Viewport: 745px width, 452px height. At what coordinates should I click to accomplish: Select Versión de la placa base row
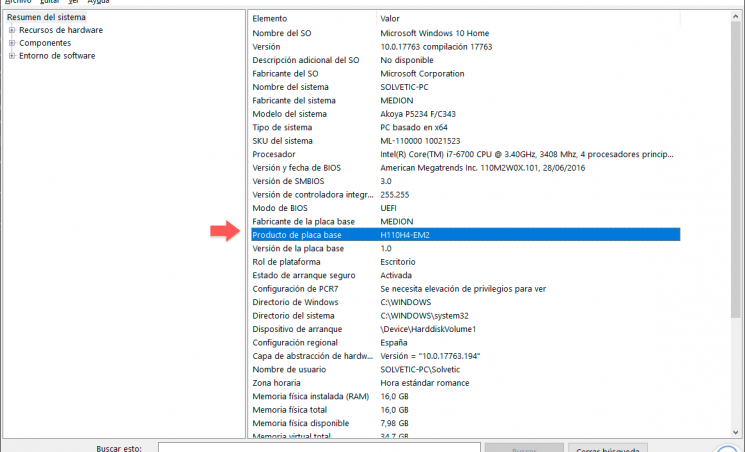coord(466,248)
